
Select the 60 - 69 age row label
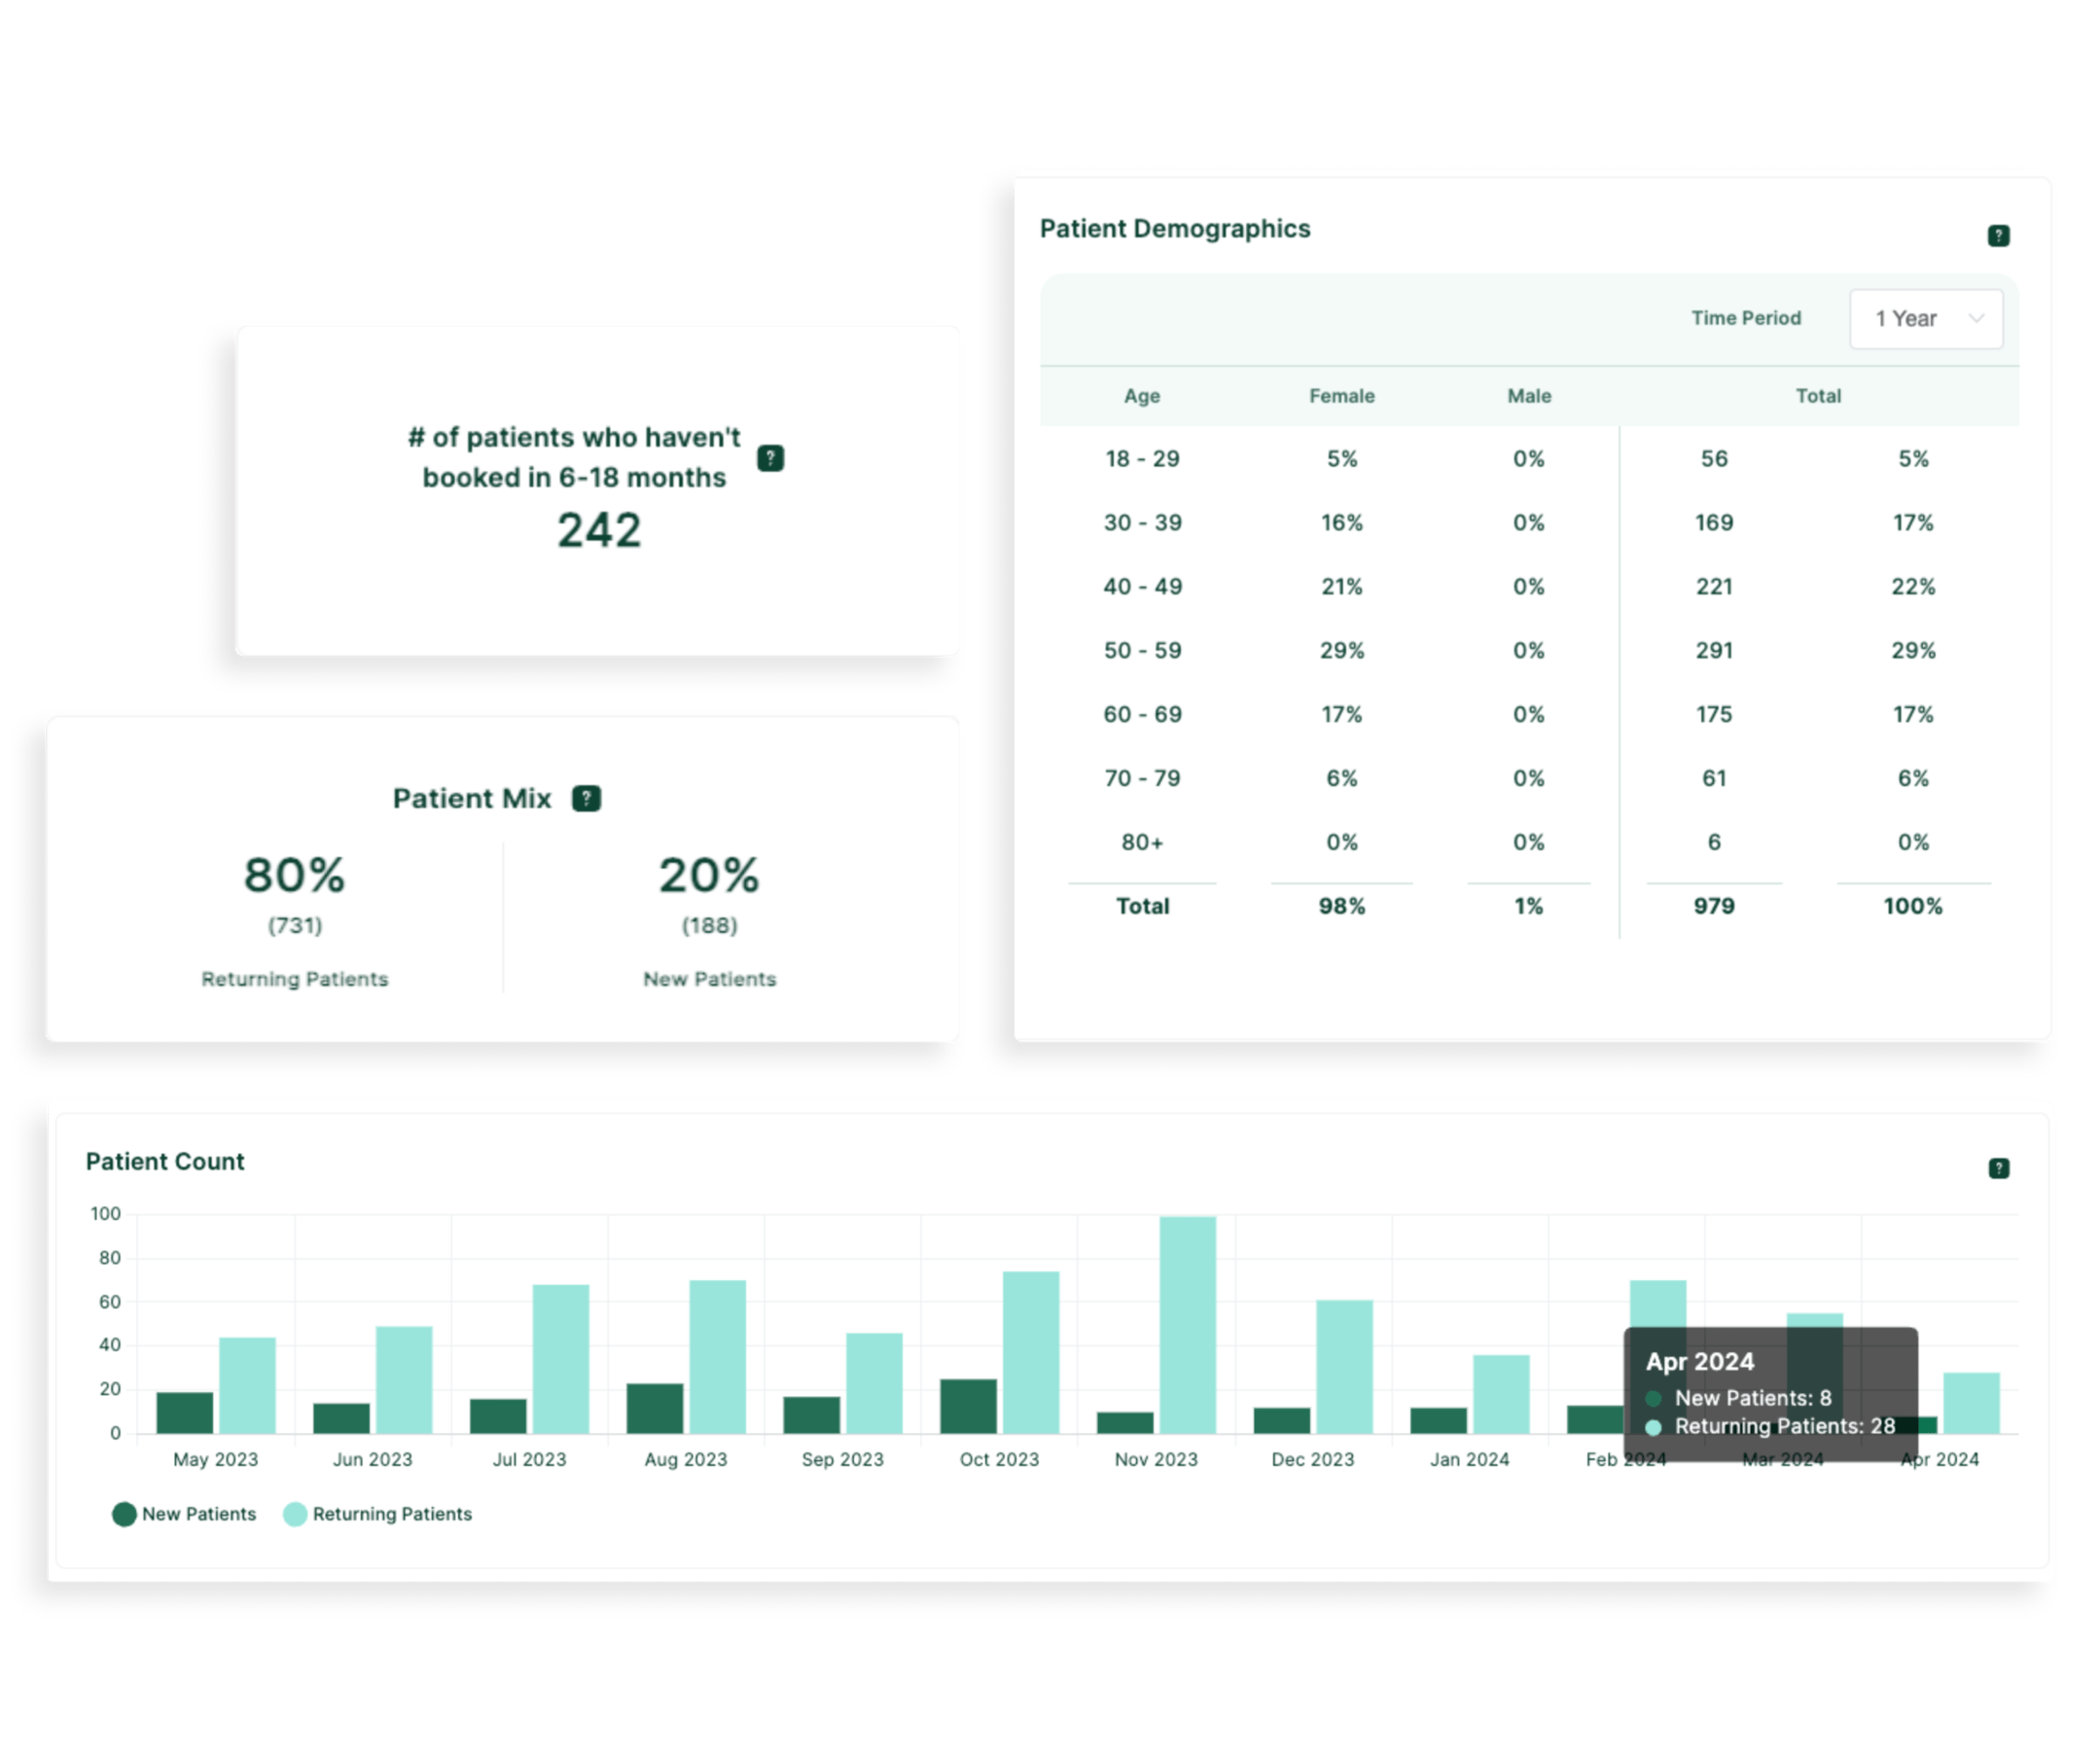(1142, 715)
